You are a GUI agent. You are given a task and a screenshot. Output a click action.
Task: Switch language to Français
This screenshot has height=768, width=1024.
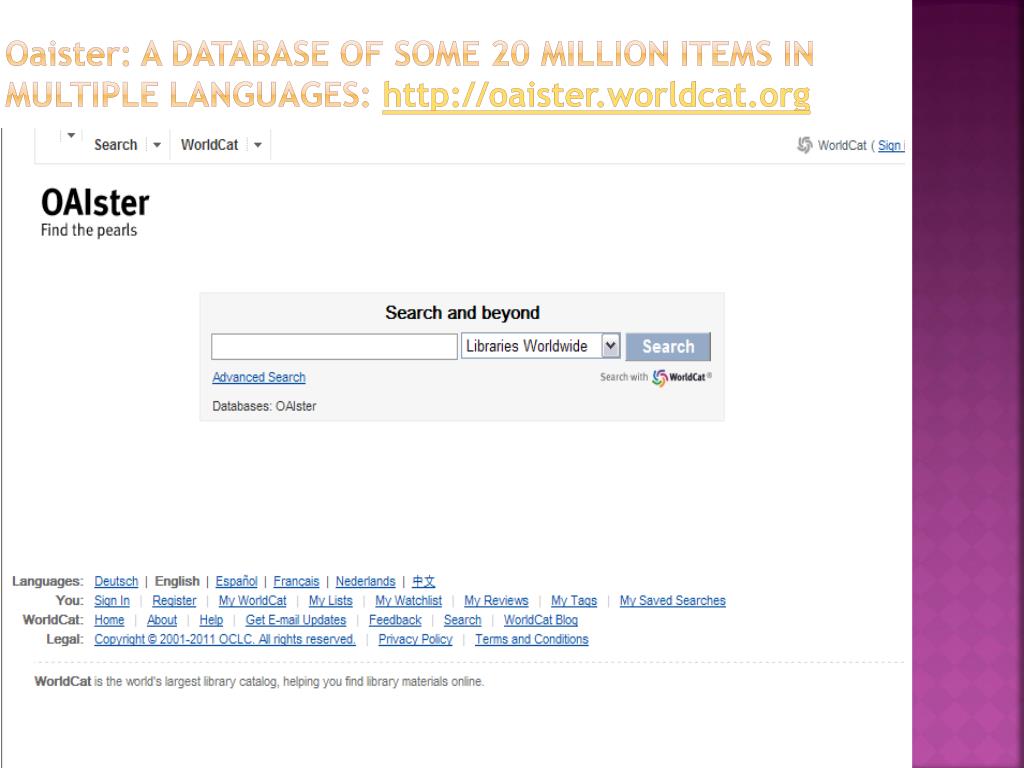(x=296, y=581)
